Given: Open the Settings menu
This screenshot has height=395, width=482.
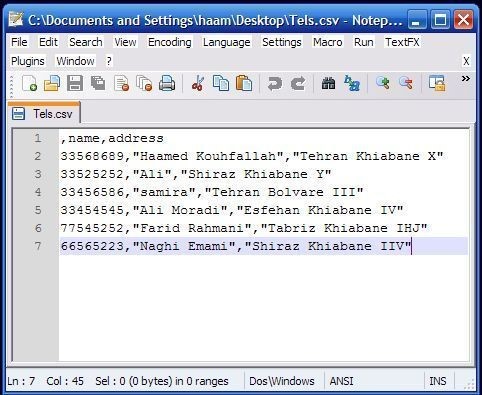Looking at the screenshot, I should pos(282,42).
